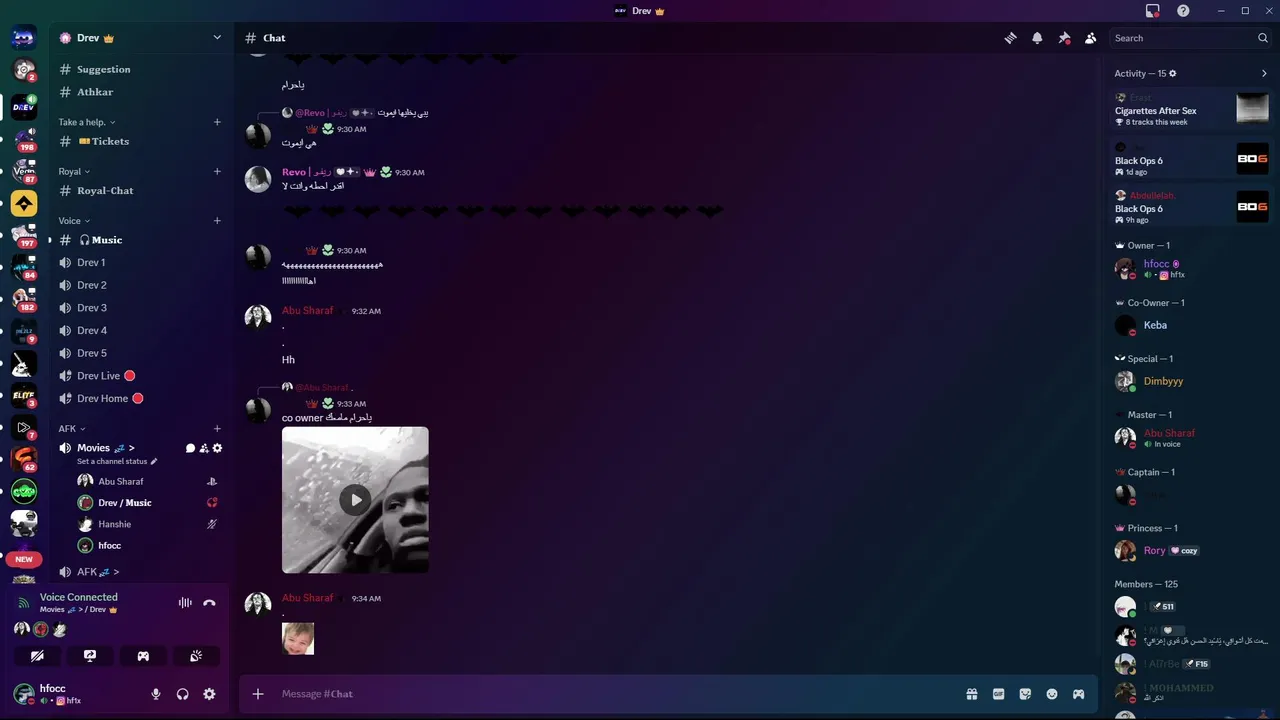
Task: Open Cigarettes After Sex activity card
Action: click(1192, 110)
